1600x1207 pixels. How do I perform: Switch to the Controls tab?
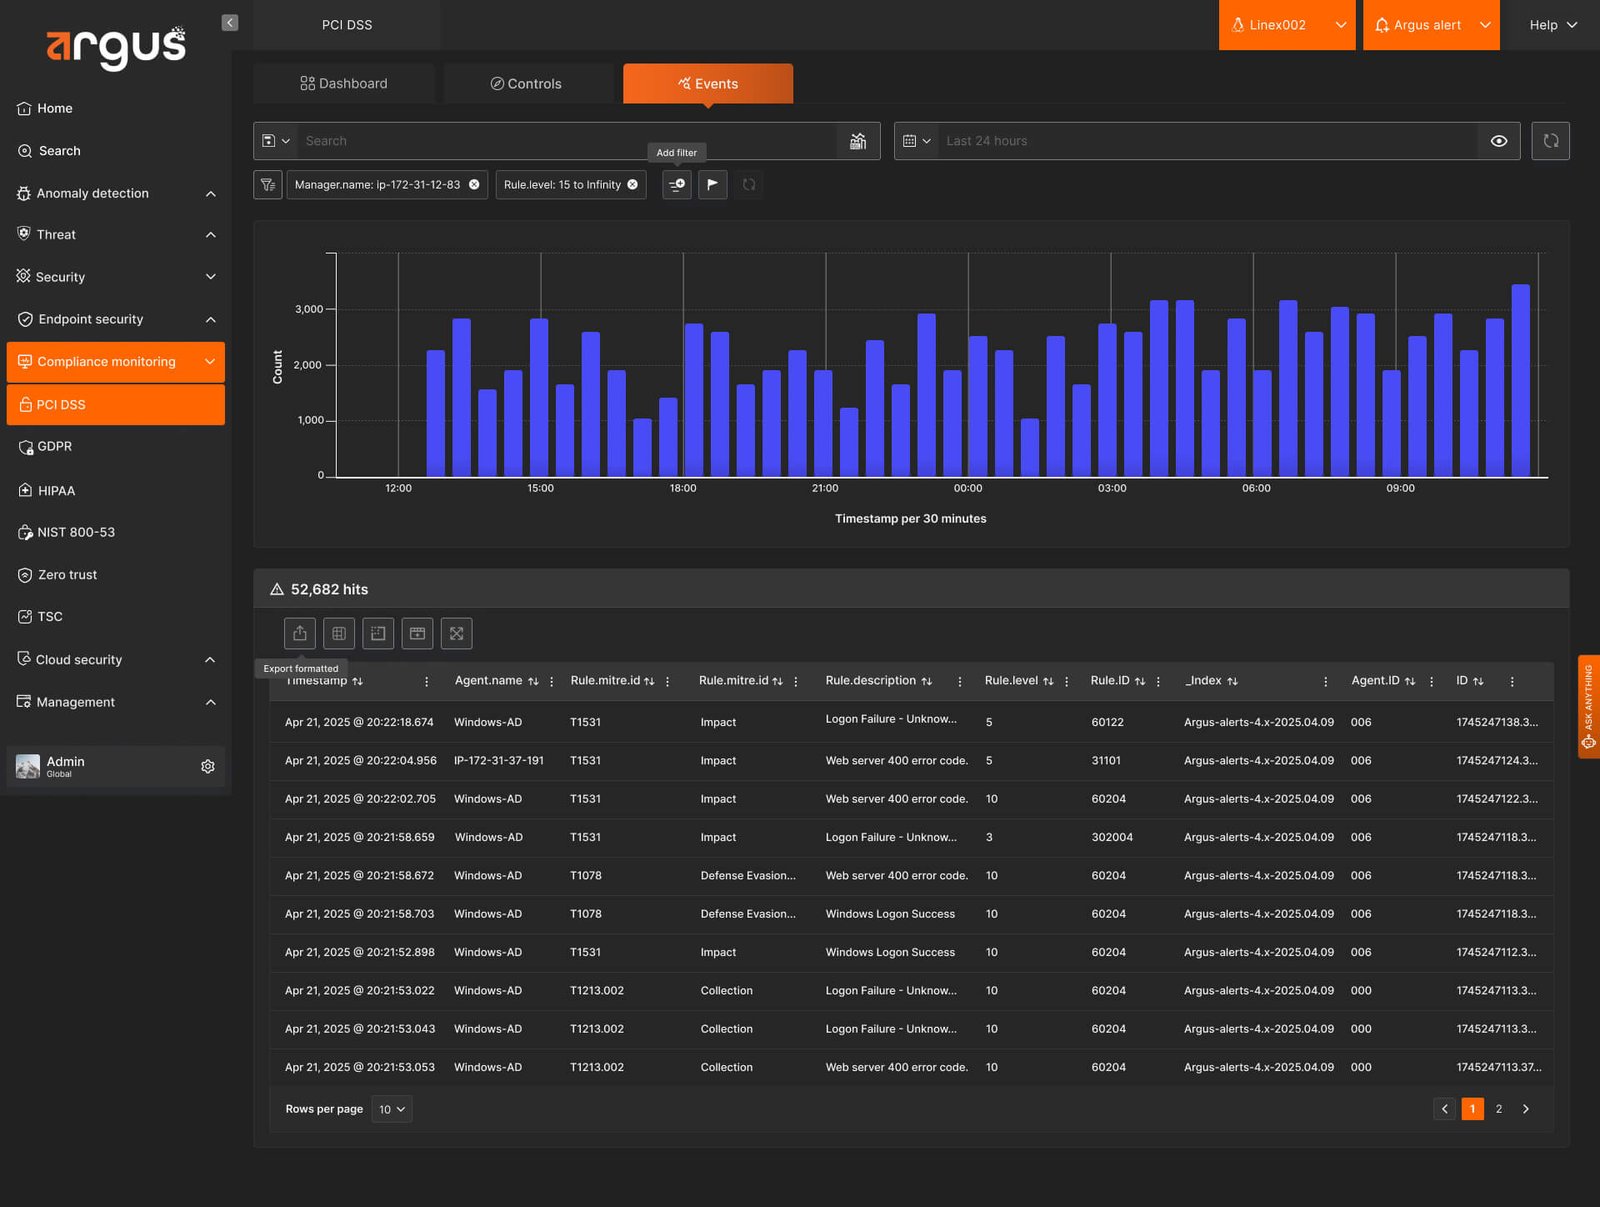[527, 84]
